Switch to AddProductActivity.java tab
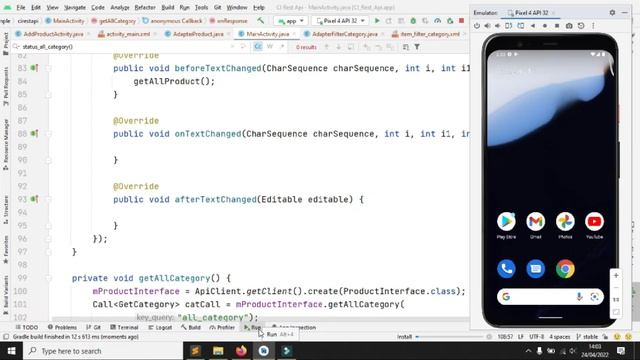The width and height of the screenshot is (640, 360). pyautogui.click(x=53, y=34)
